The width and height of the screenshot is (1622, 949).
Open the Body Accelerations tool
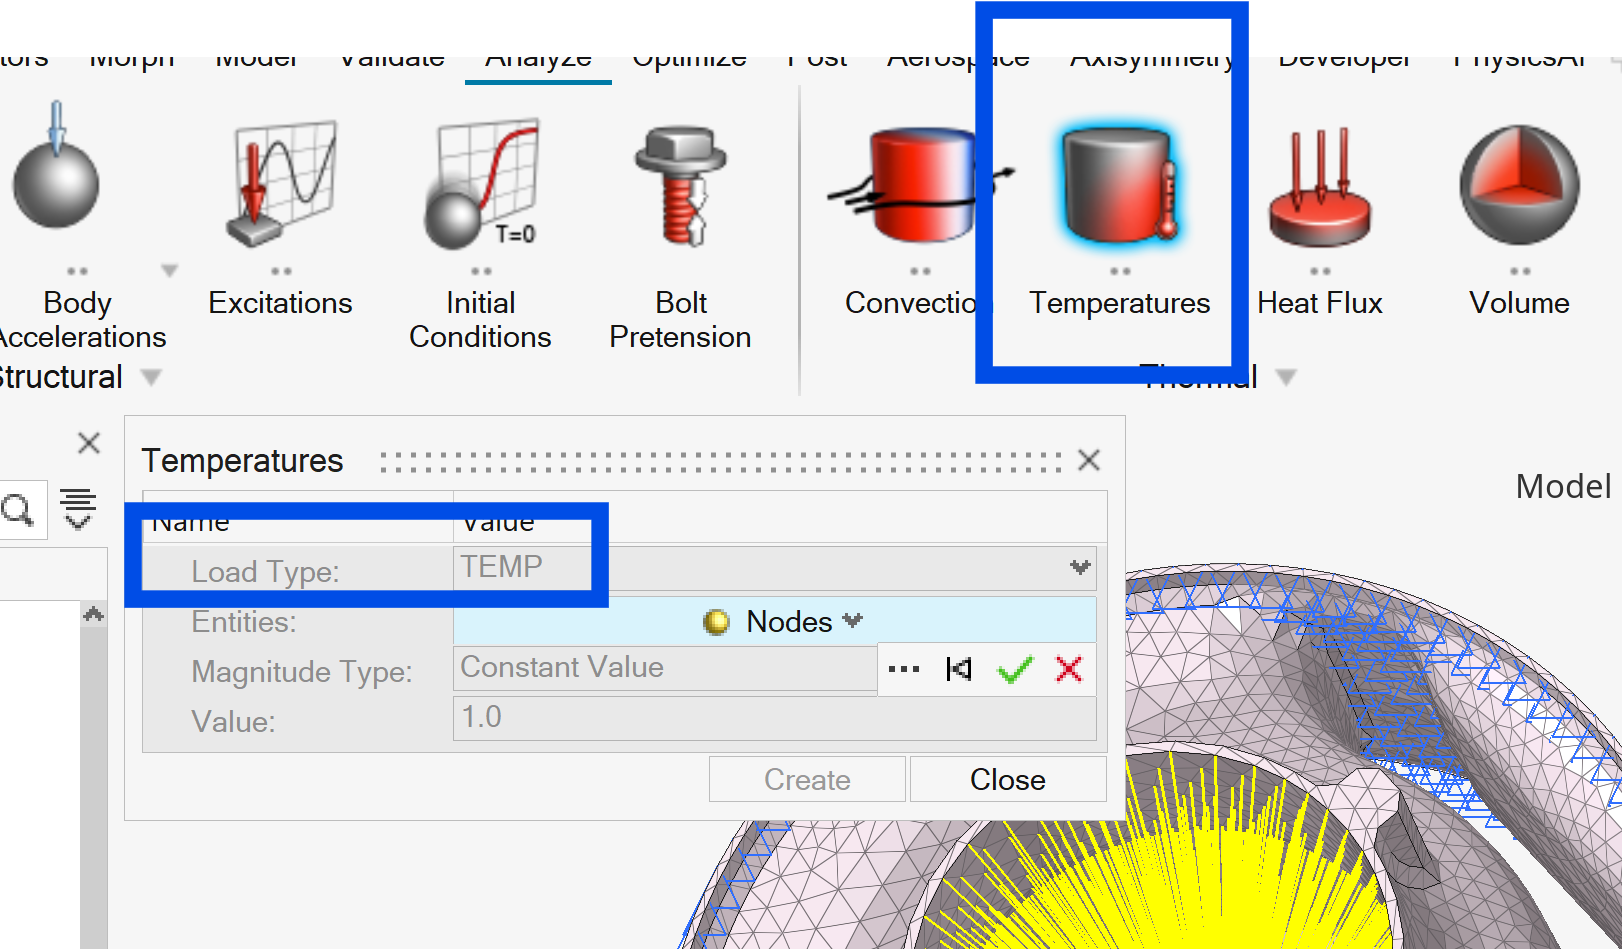[57, 165]
